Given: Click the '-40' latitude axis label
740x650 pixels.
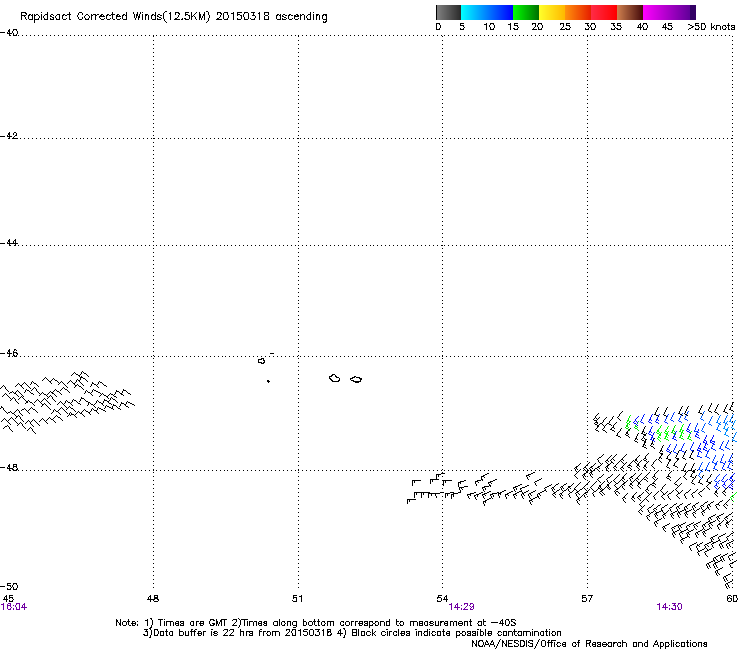Looking at the screenshot, I should [x=9, y=33].
